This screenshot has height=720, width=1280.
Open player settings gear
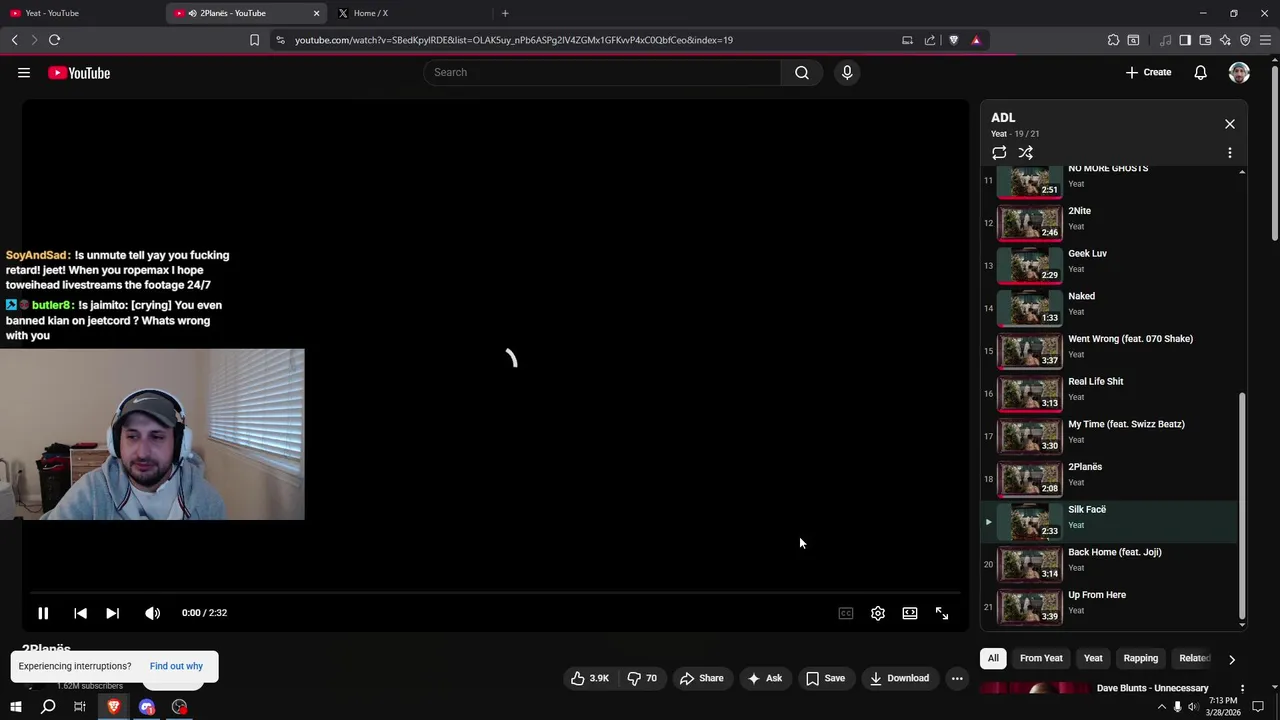click(878, 613)
